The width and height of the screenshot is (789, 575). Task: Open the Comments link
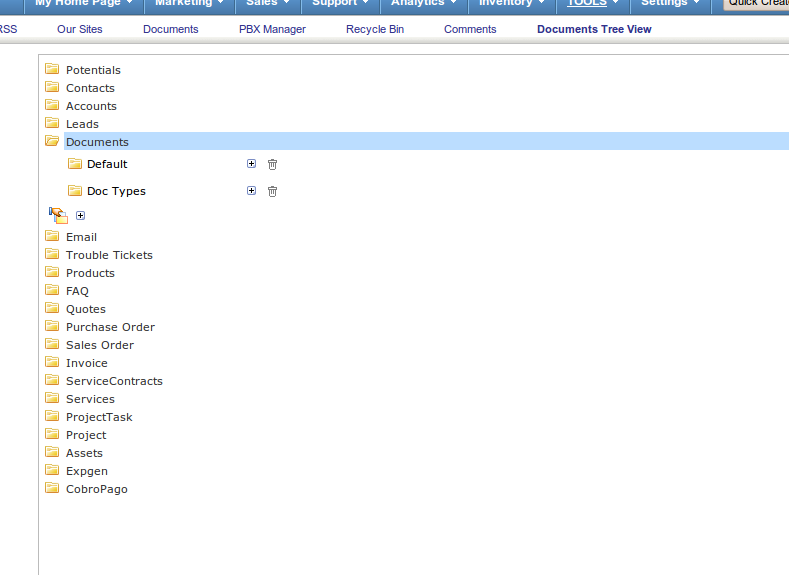(470, 29)
